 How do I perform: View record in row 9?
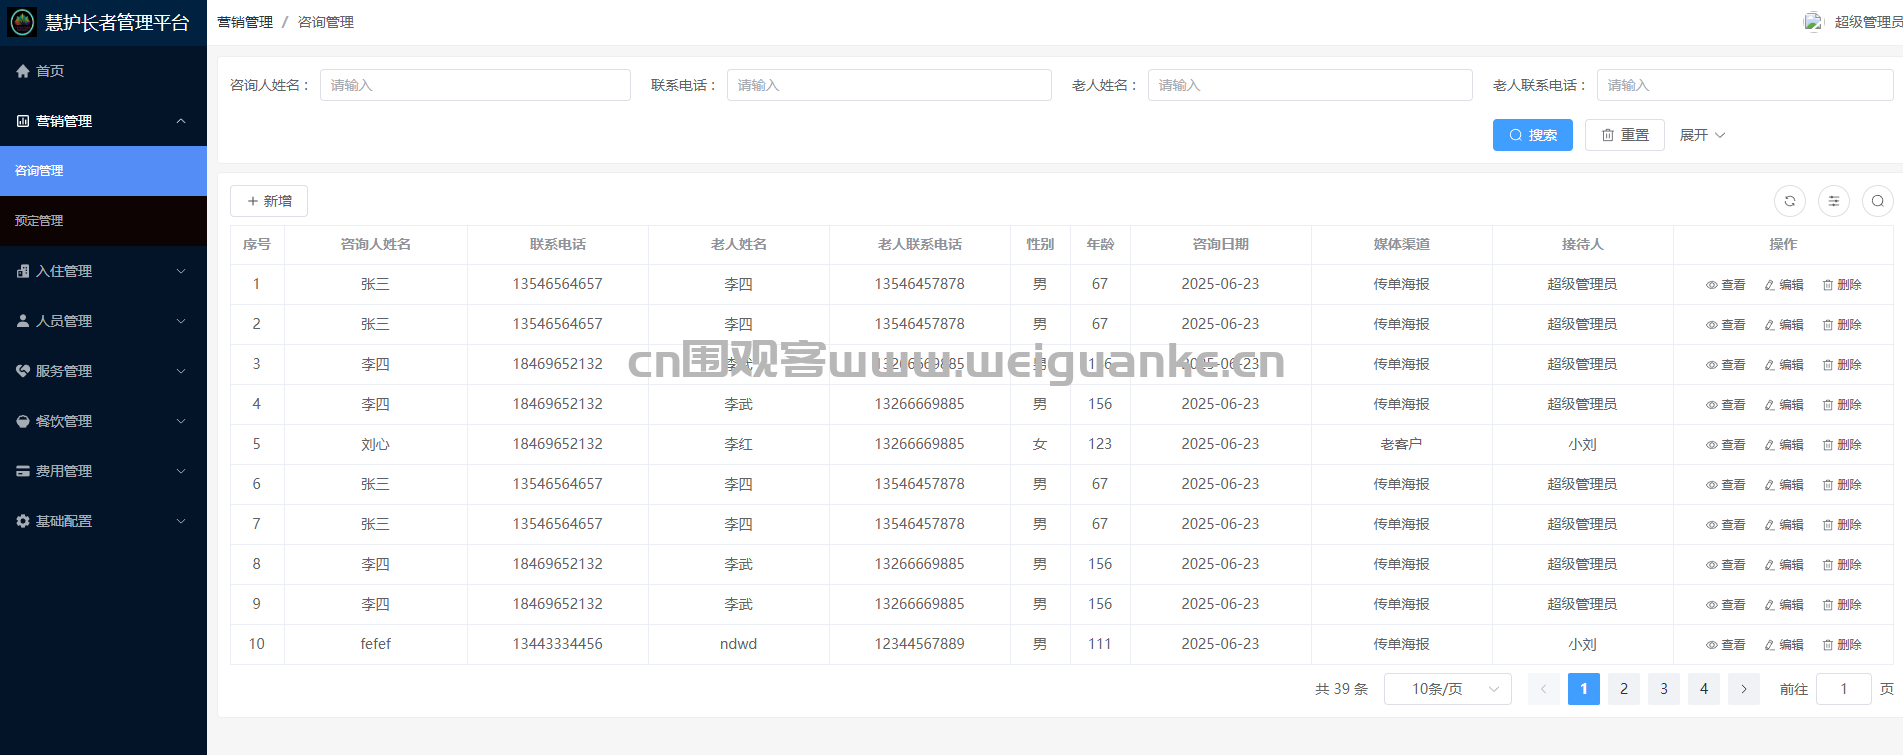[x=1726, y=605]
